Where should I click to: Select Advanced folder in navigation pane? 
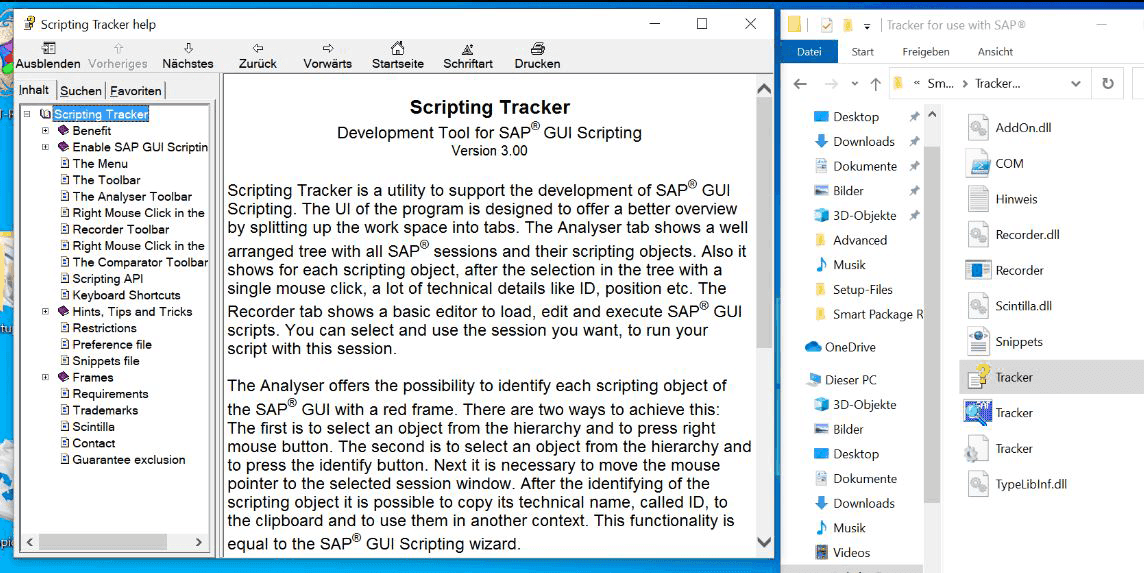(x=859, y=240)
